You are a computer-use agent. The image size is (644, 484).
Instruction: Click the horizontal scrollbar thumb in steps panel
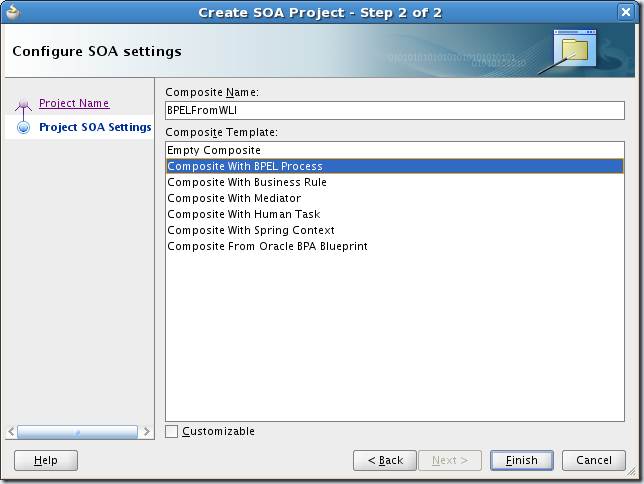pos(77,432)
